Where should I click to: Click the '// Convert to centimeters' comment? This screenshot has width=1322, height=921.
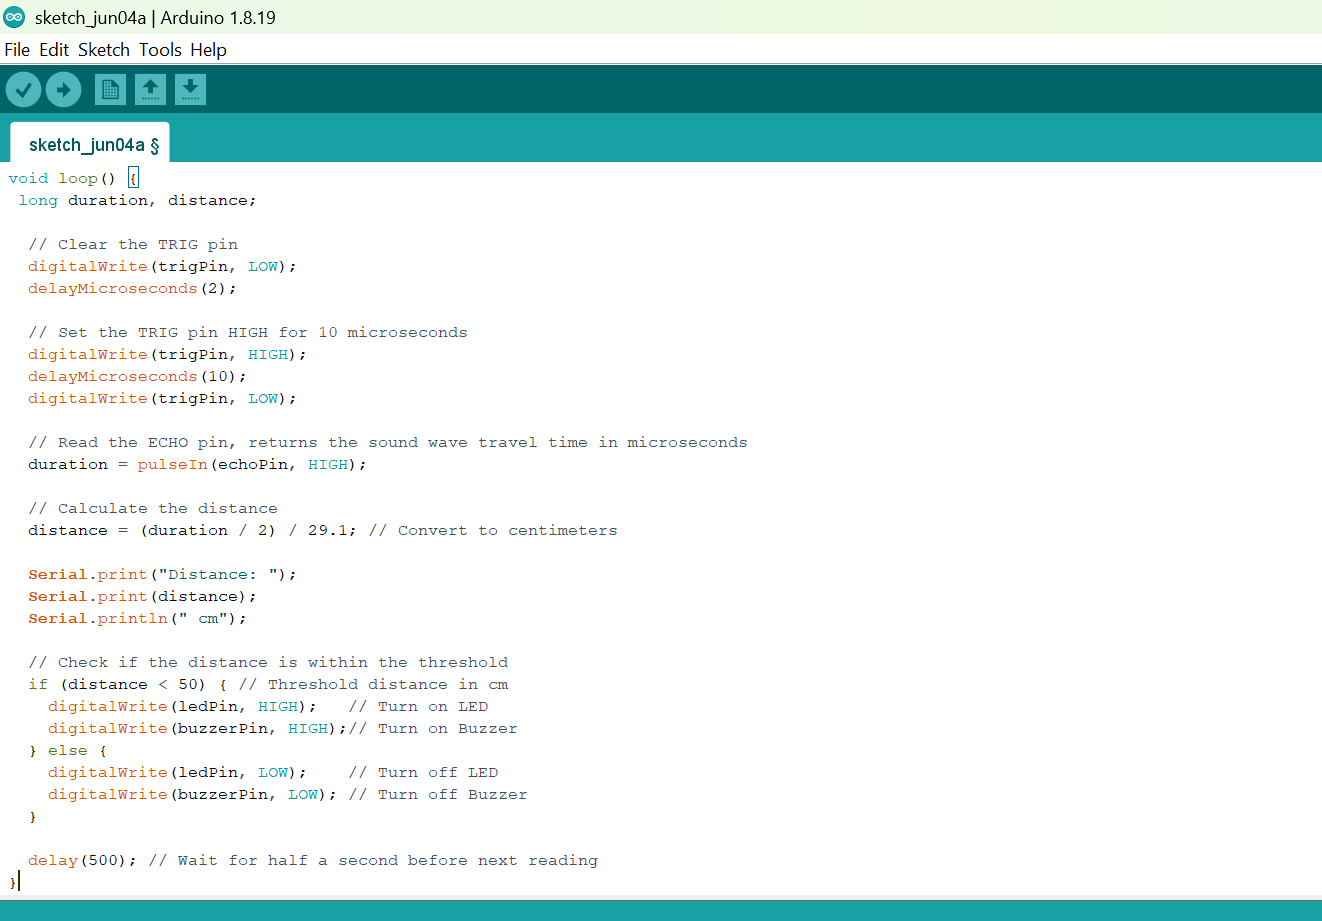[493, 531]
